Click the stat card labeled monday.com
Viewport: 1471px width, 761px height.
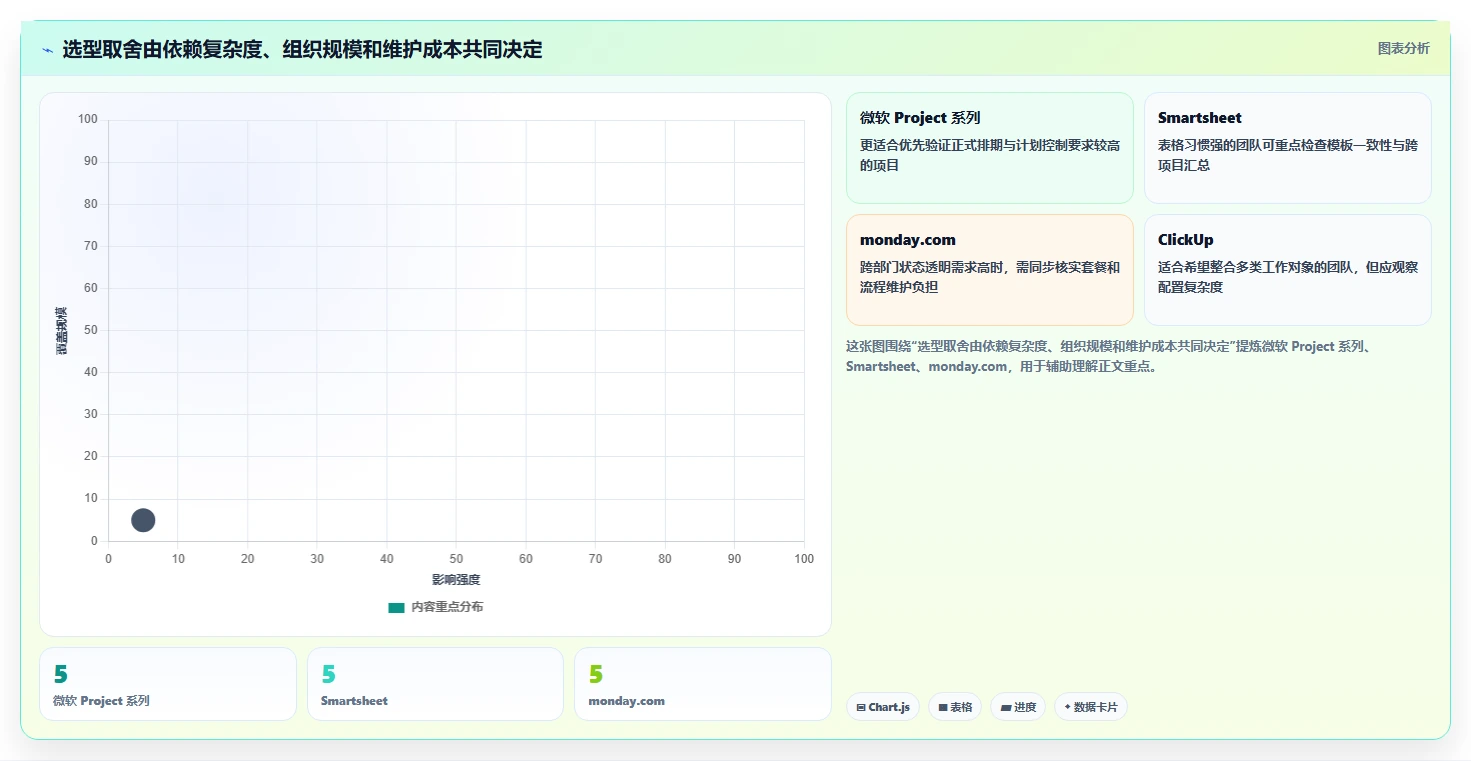coord(703,684)
